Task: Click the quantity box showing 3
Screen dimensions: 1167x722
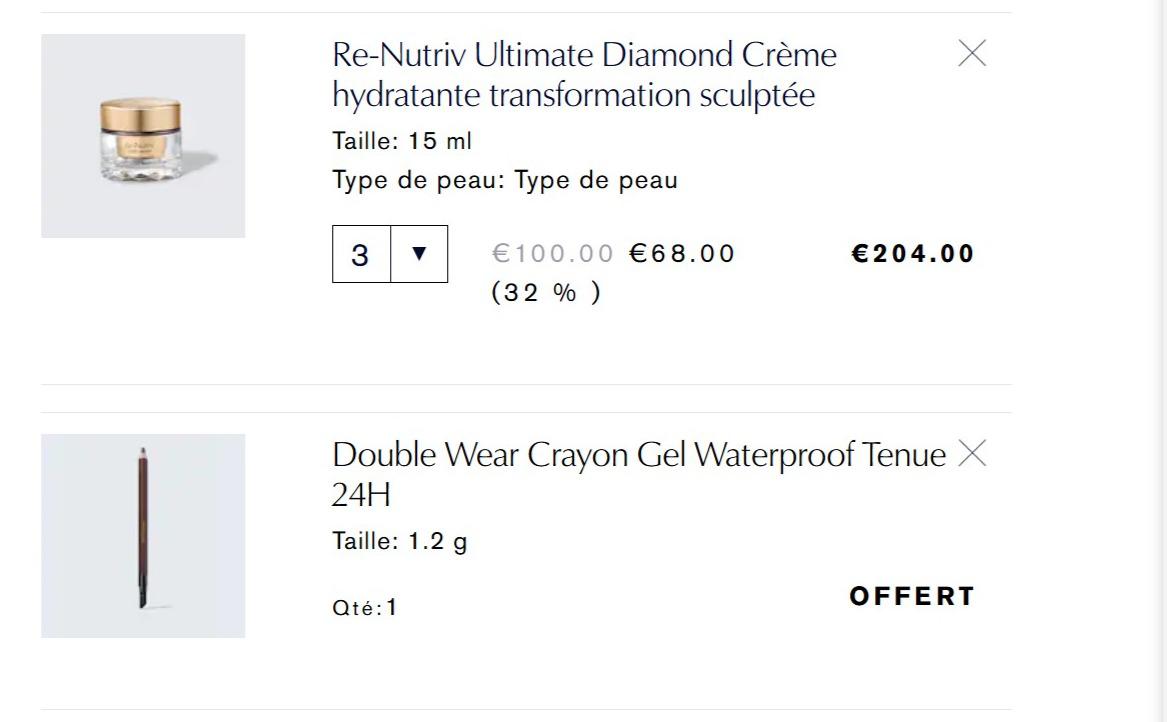Action: (x=361, y=255)
